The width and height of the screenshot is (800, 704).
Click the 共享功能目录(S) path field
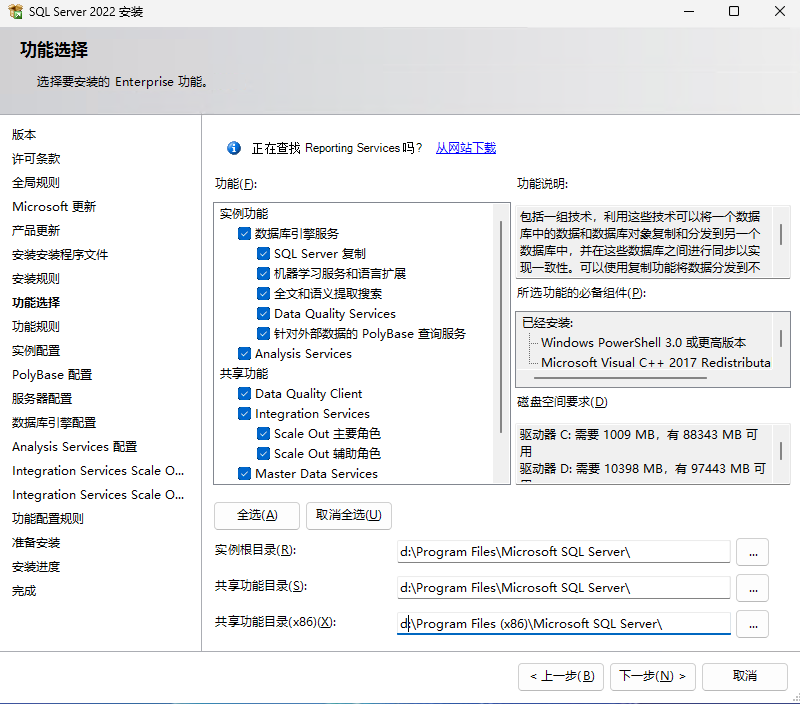tap(563, 588)
